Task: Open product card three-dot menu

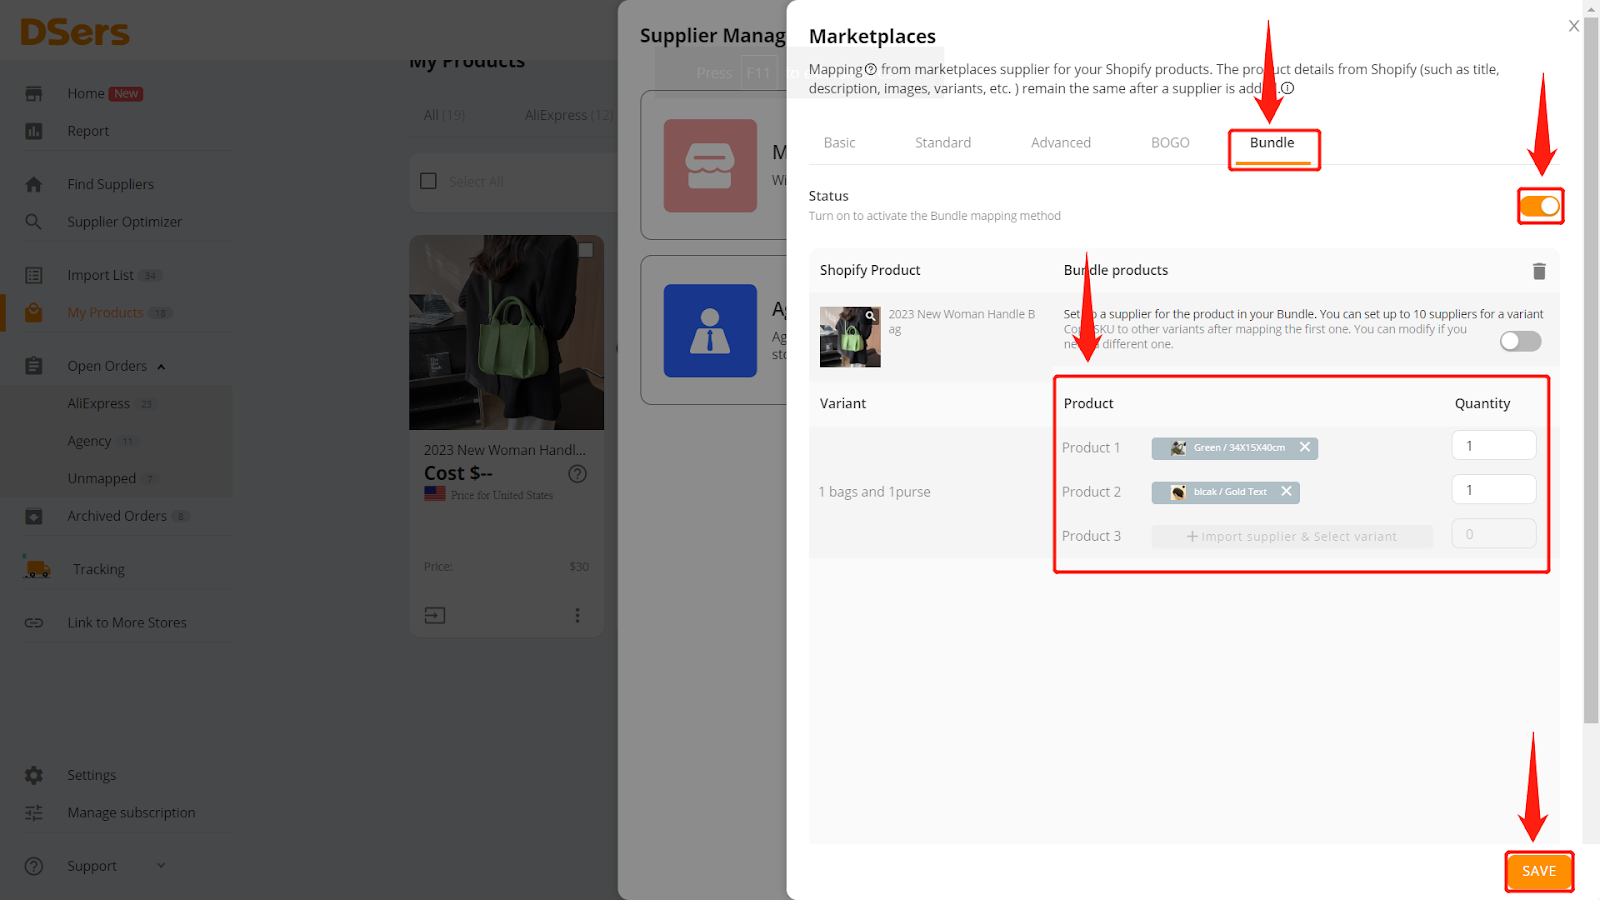Action: [577, 615]
